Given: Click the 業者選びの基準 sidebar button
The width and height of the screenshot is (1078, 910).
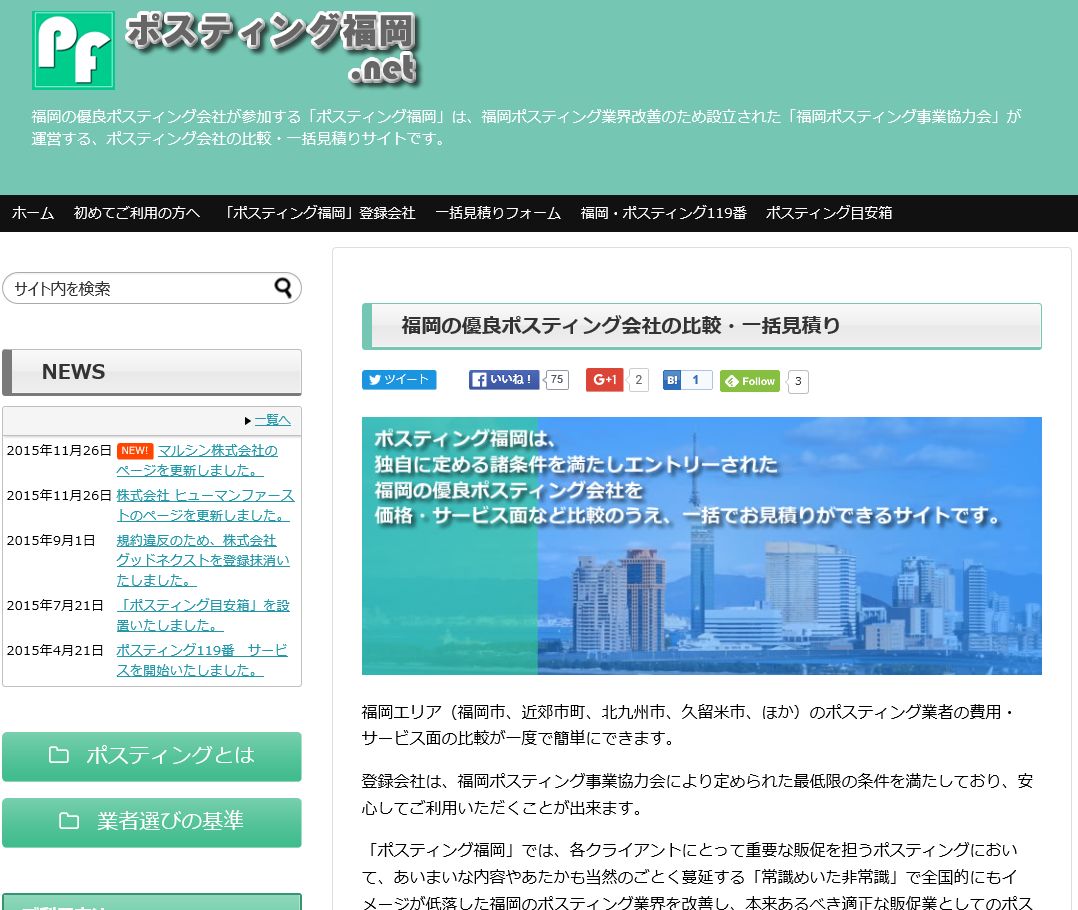Looking at the screenshot, I should coord(152,822).
